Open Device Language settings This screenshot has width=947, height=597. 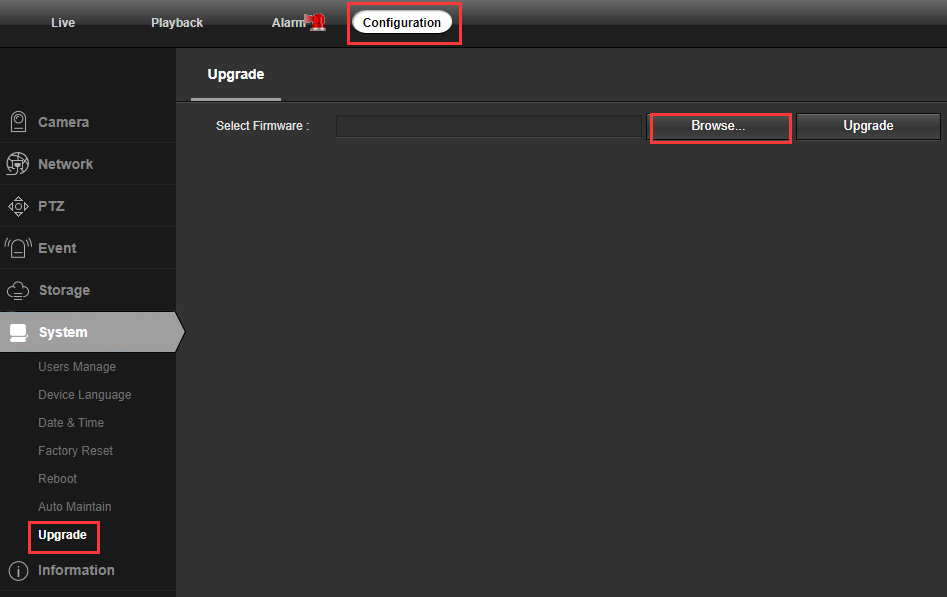point(85,395)
